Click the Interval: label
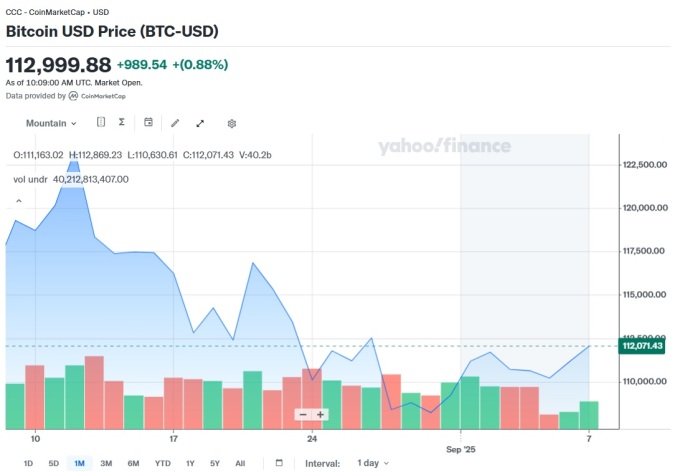This screenshot has width=680, height=473. coord(322,463)
